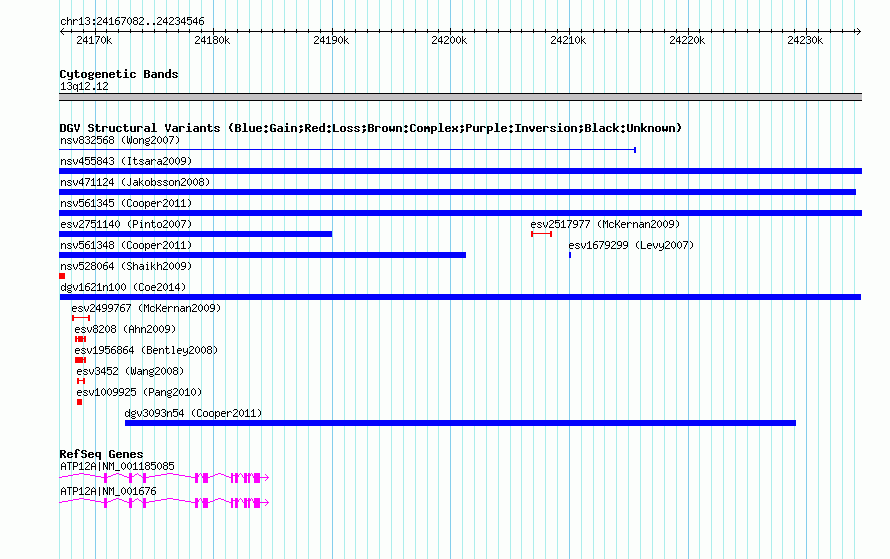The width and height of the screenshot is (890, 559).
Task: Open the ATP12A|NM_001185085 gene label
Action: tap(117, 466)
